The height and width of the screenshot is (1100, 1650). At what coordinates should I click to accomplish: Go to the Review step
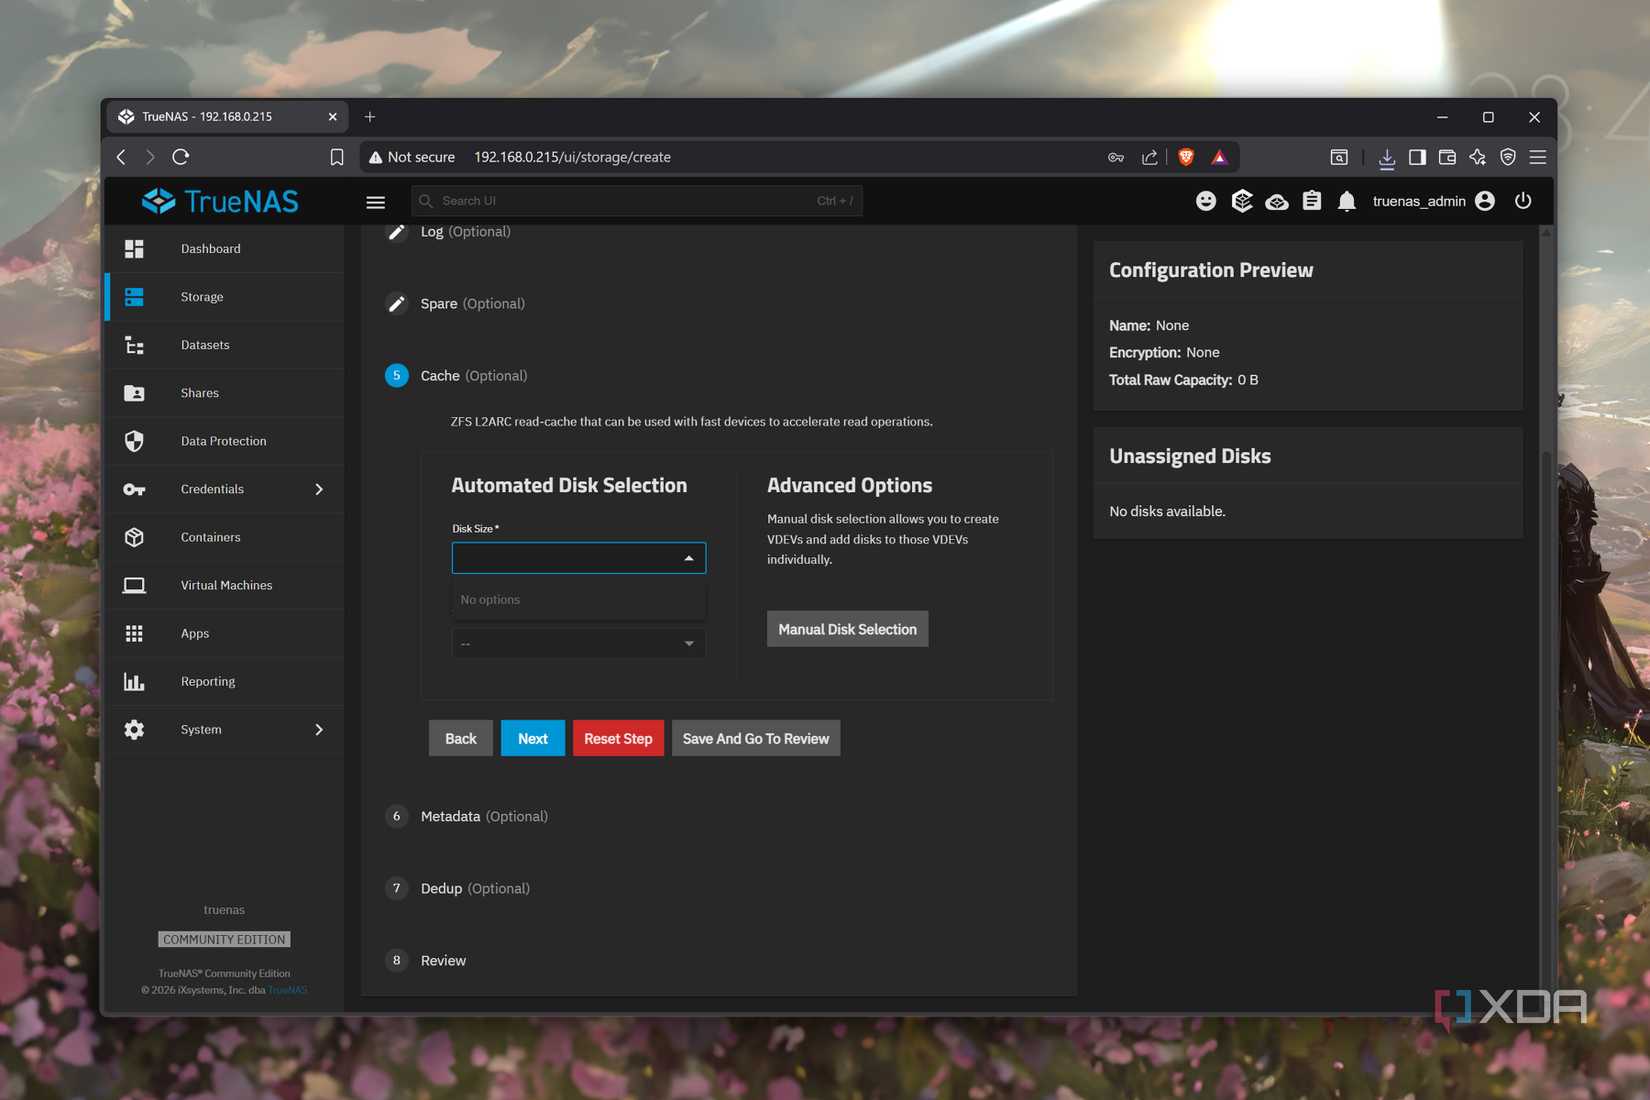(x=443, y=960)
